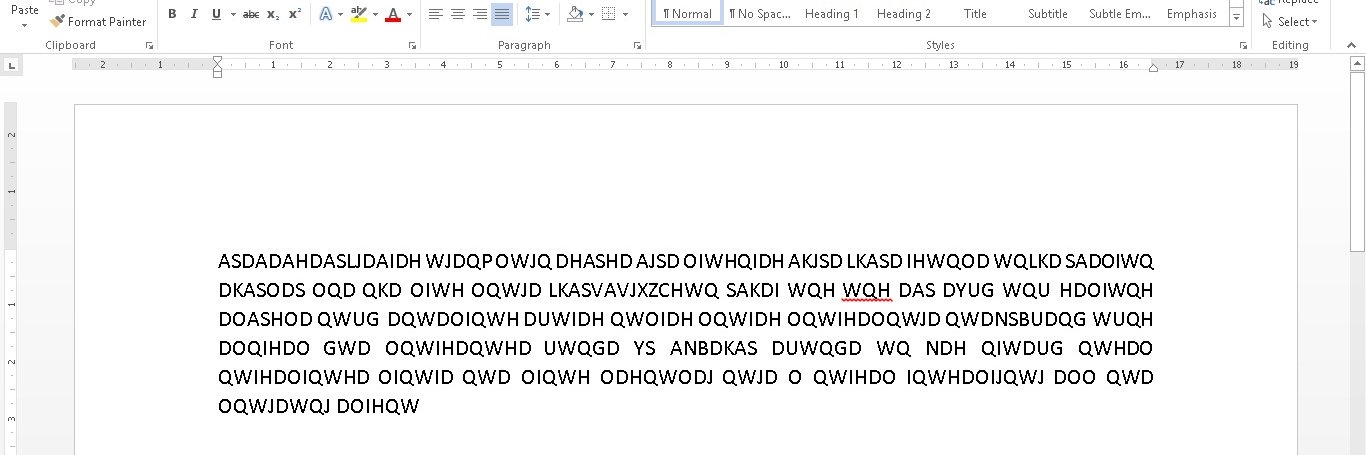Apply superscript formatting
Viewport: 1366px width, 455px height.
coord(294,14)
